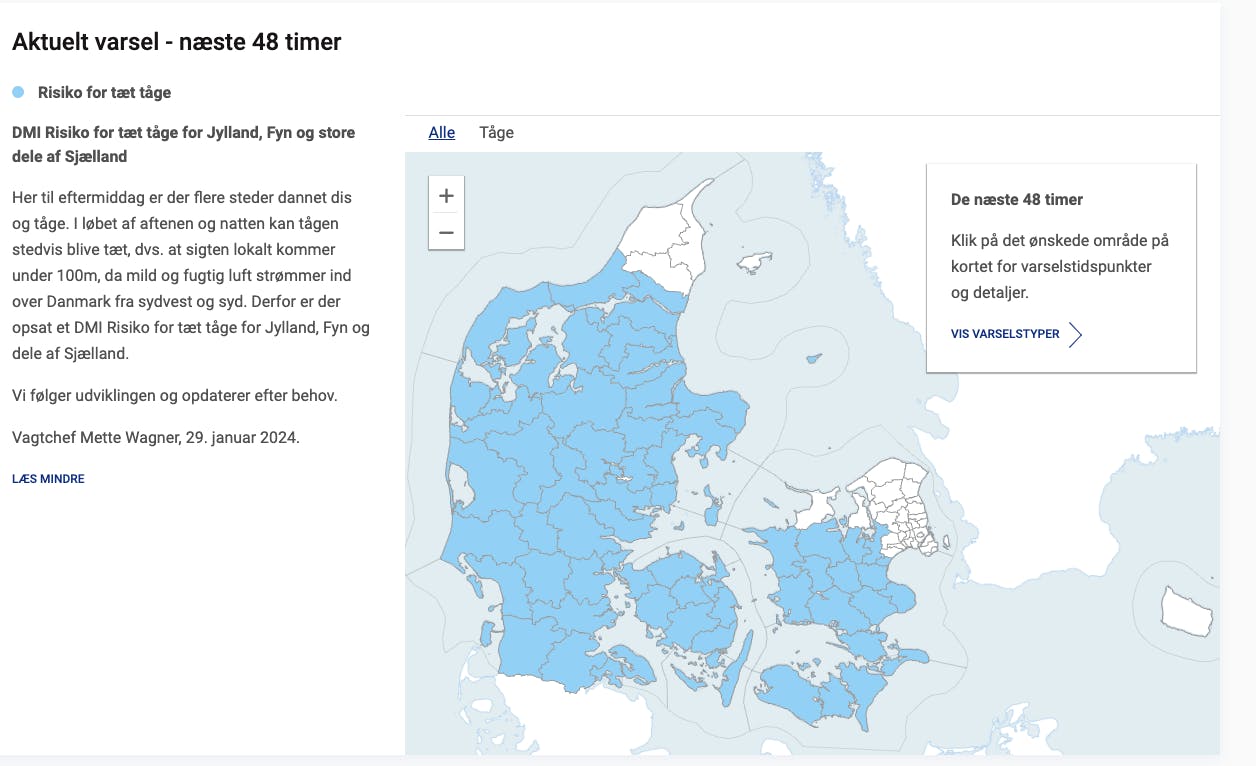Switch to the Tåge tab
The image size is (1256, 766).
tap(496, 132)
